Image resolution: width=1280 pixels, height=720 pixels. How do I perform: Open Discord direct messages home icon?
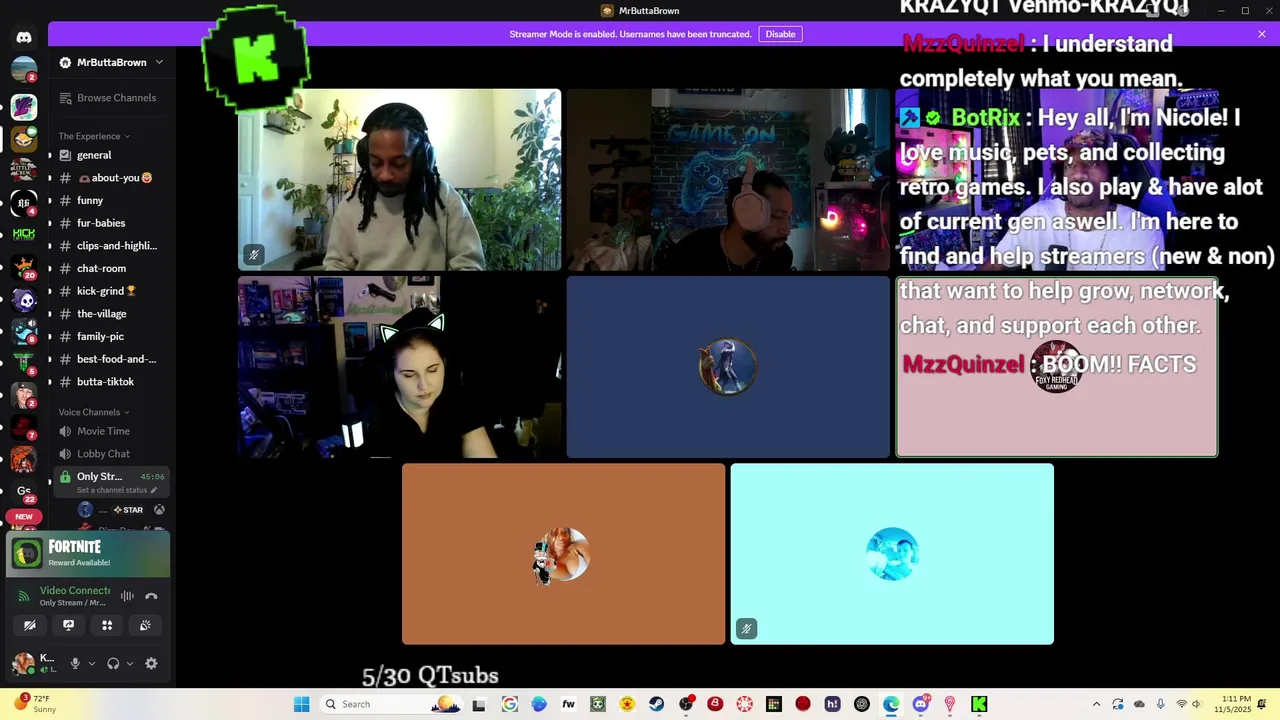click(24, 38)
